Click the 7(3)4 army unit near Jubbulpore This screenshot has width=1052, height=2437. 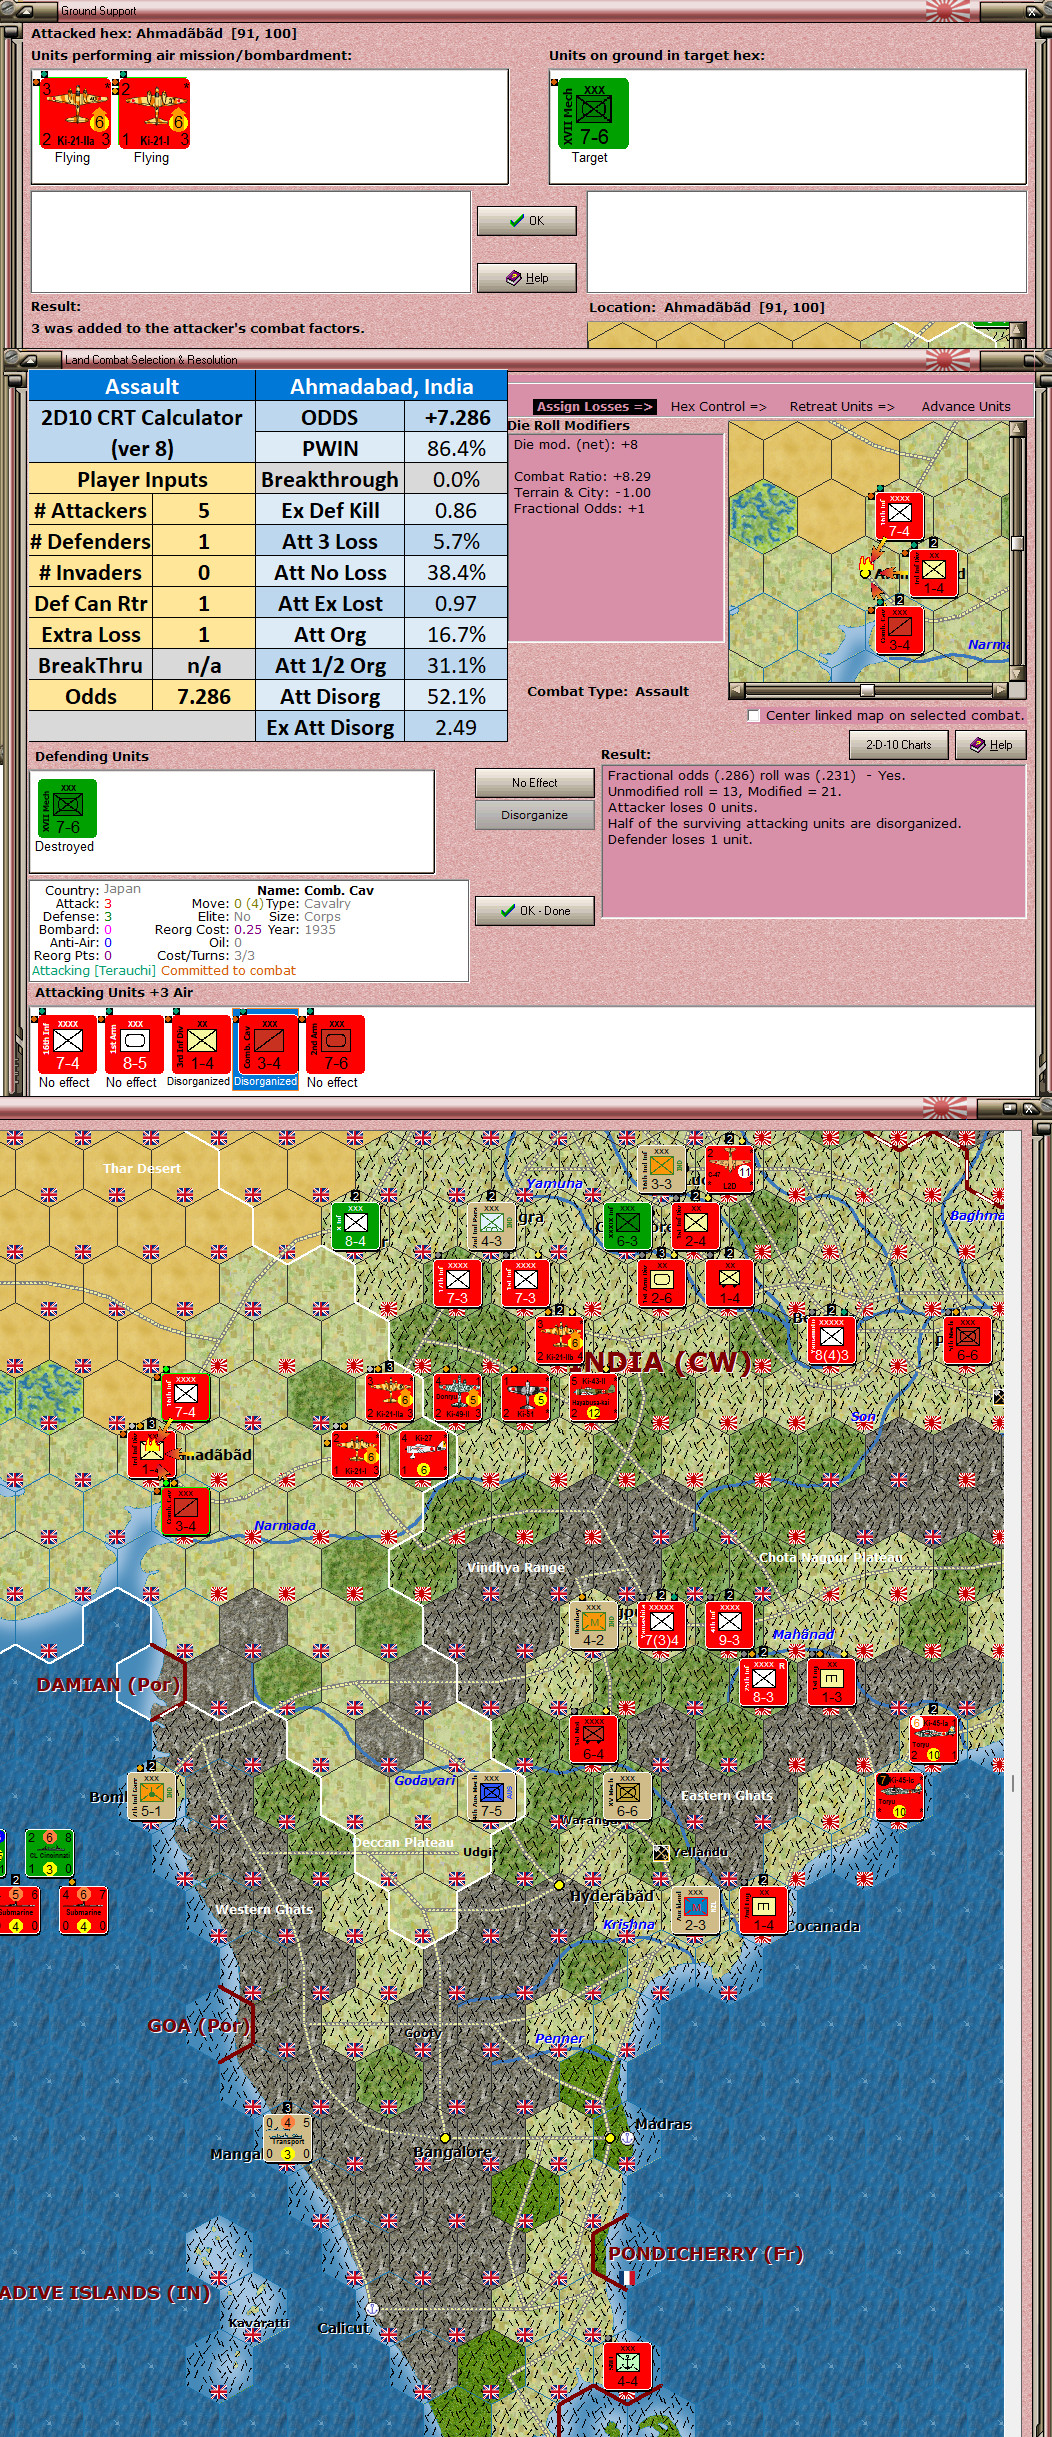coord(661,1625)
